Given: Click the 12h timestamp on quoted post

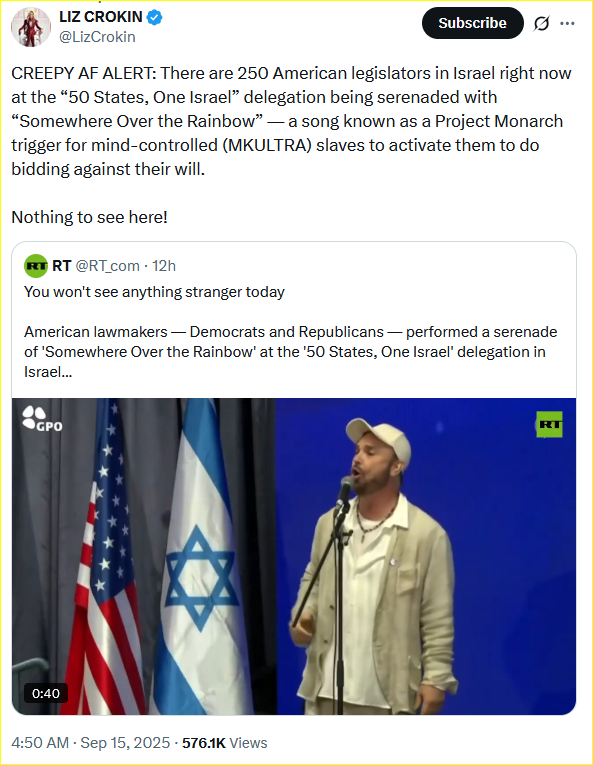Looking at the screenshot, I should 164,266.
